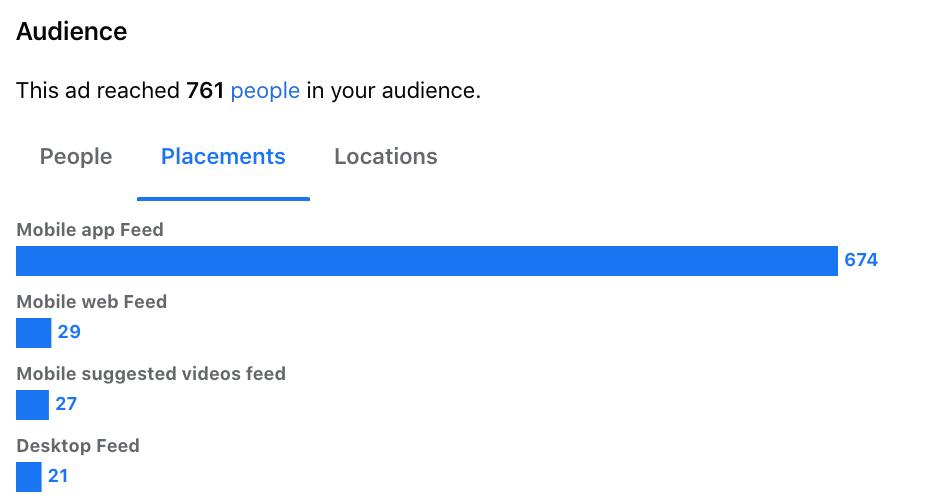Open the Locations tab
This screenshot has width=950, height=504.
pyautogui.click(x=386, y=157)
